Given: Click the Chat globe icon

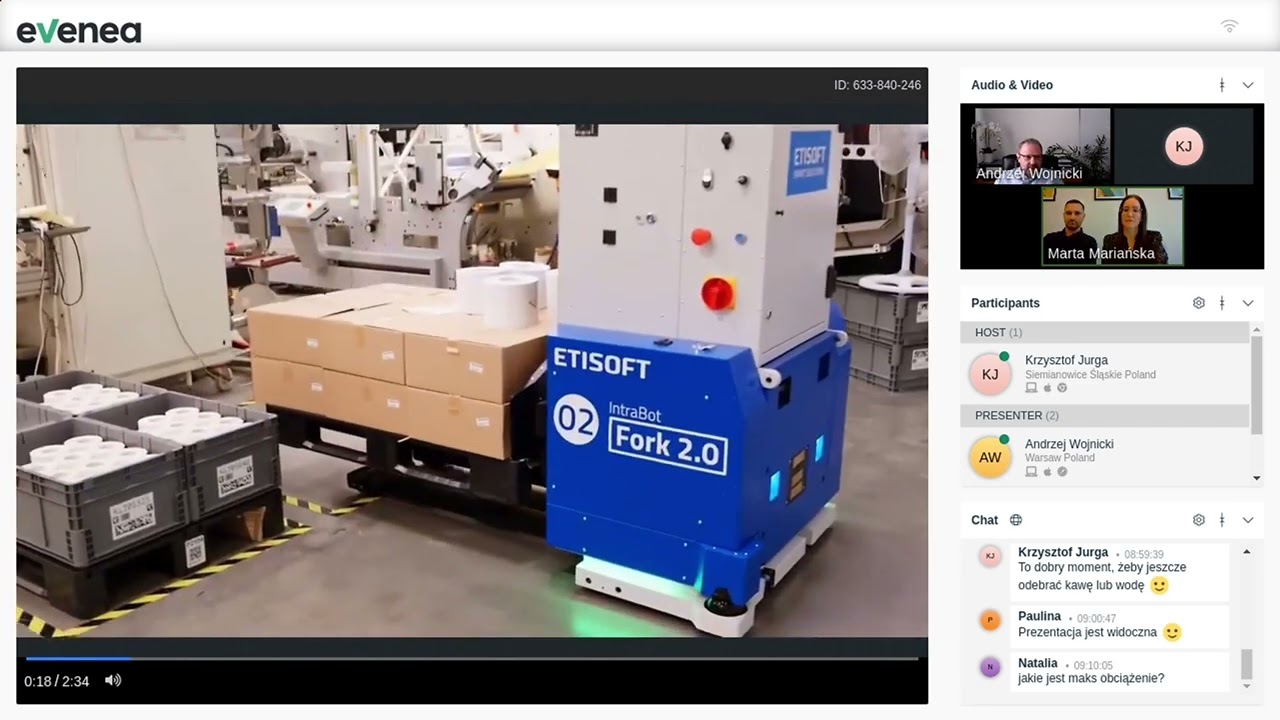Looking at the screenshot, I should pyautogui.click(x=1016, y=520).
